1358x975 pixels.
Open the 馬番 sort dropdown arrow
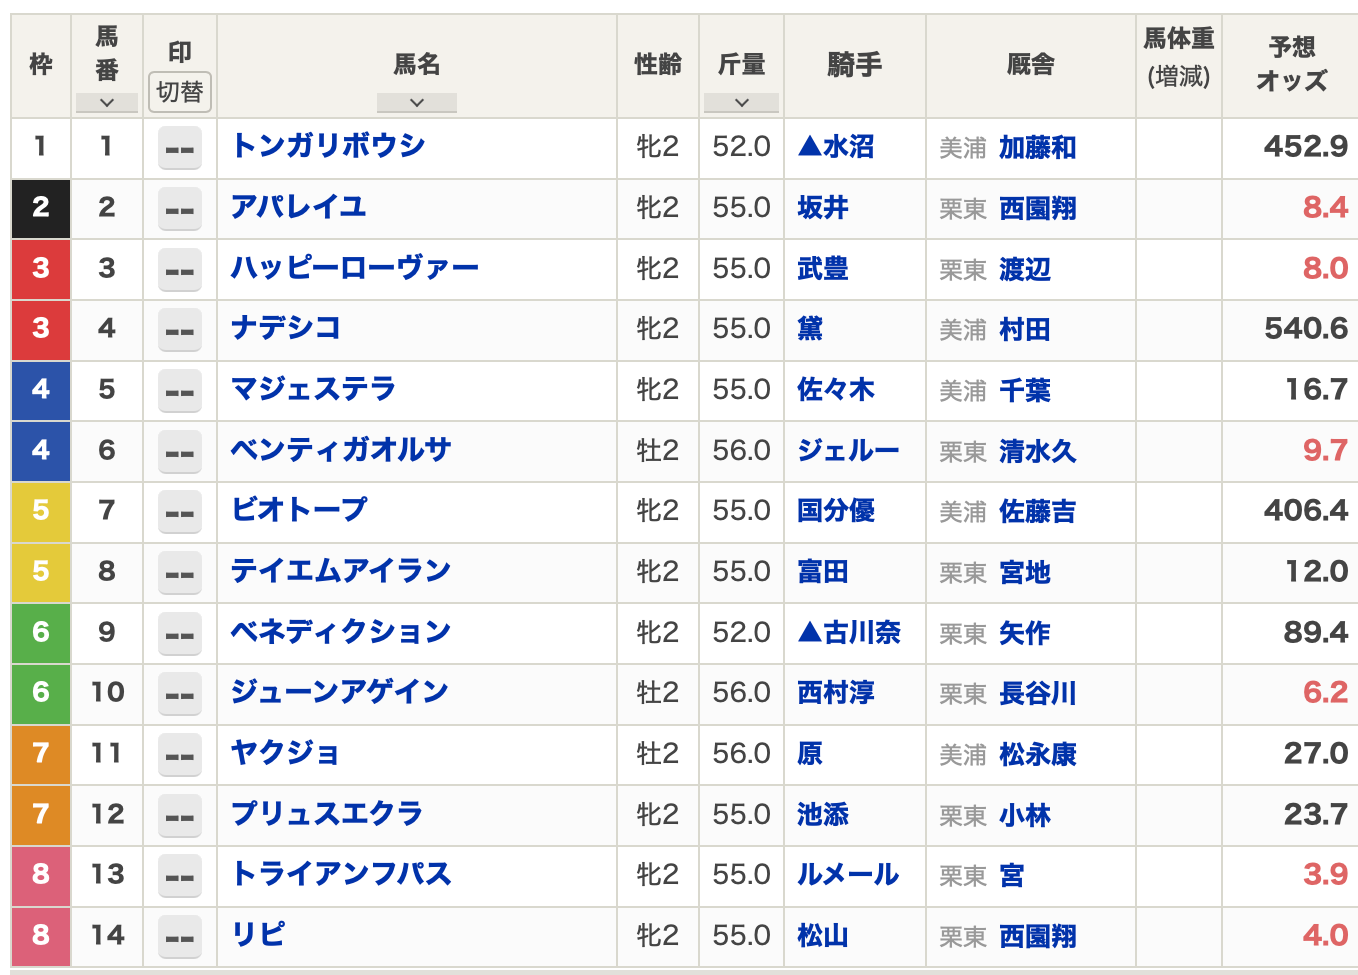click(106, 102)
